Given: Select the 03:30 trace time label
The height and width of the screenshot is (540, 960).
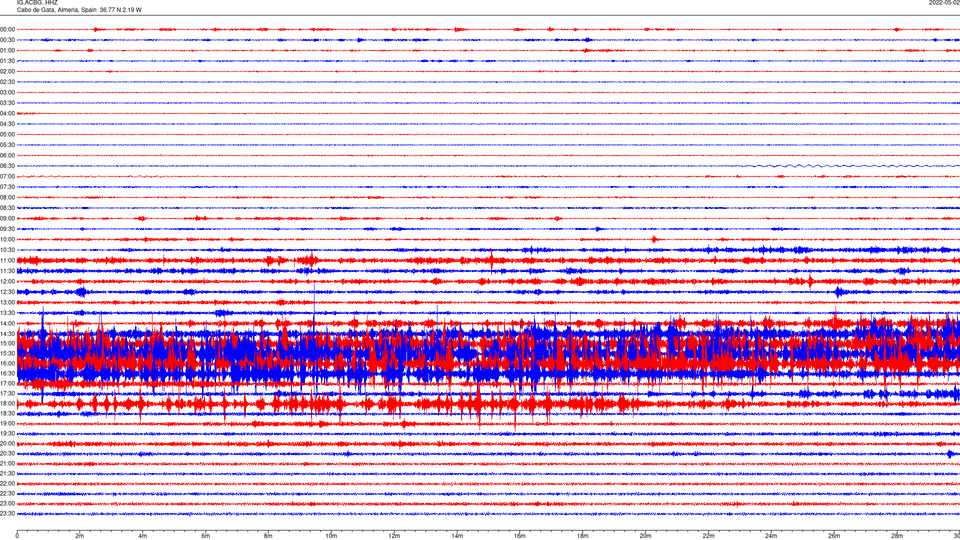Looking at the screenshot, I should click(x=7, y=103).
